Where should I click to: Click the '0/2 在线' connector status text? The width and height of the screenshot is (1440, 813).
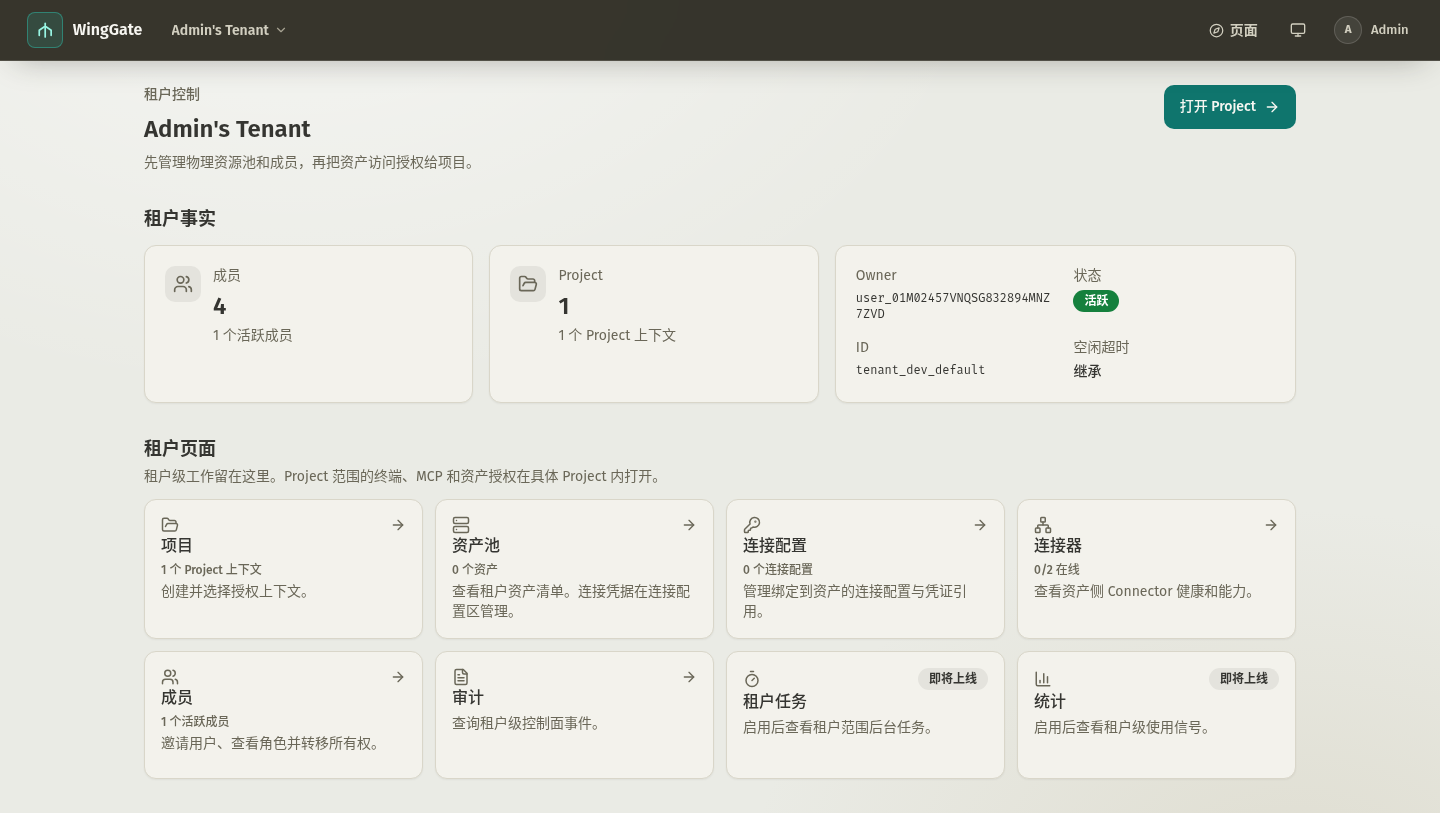[1057, 570]
